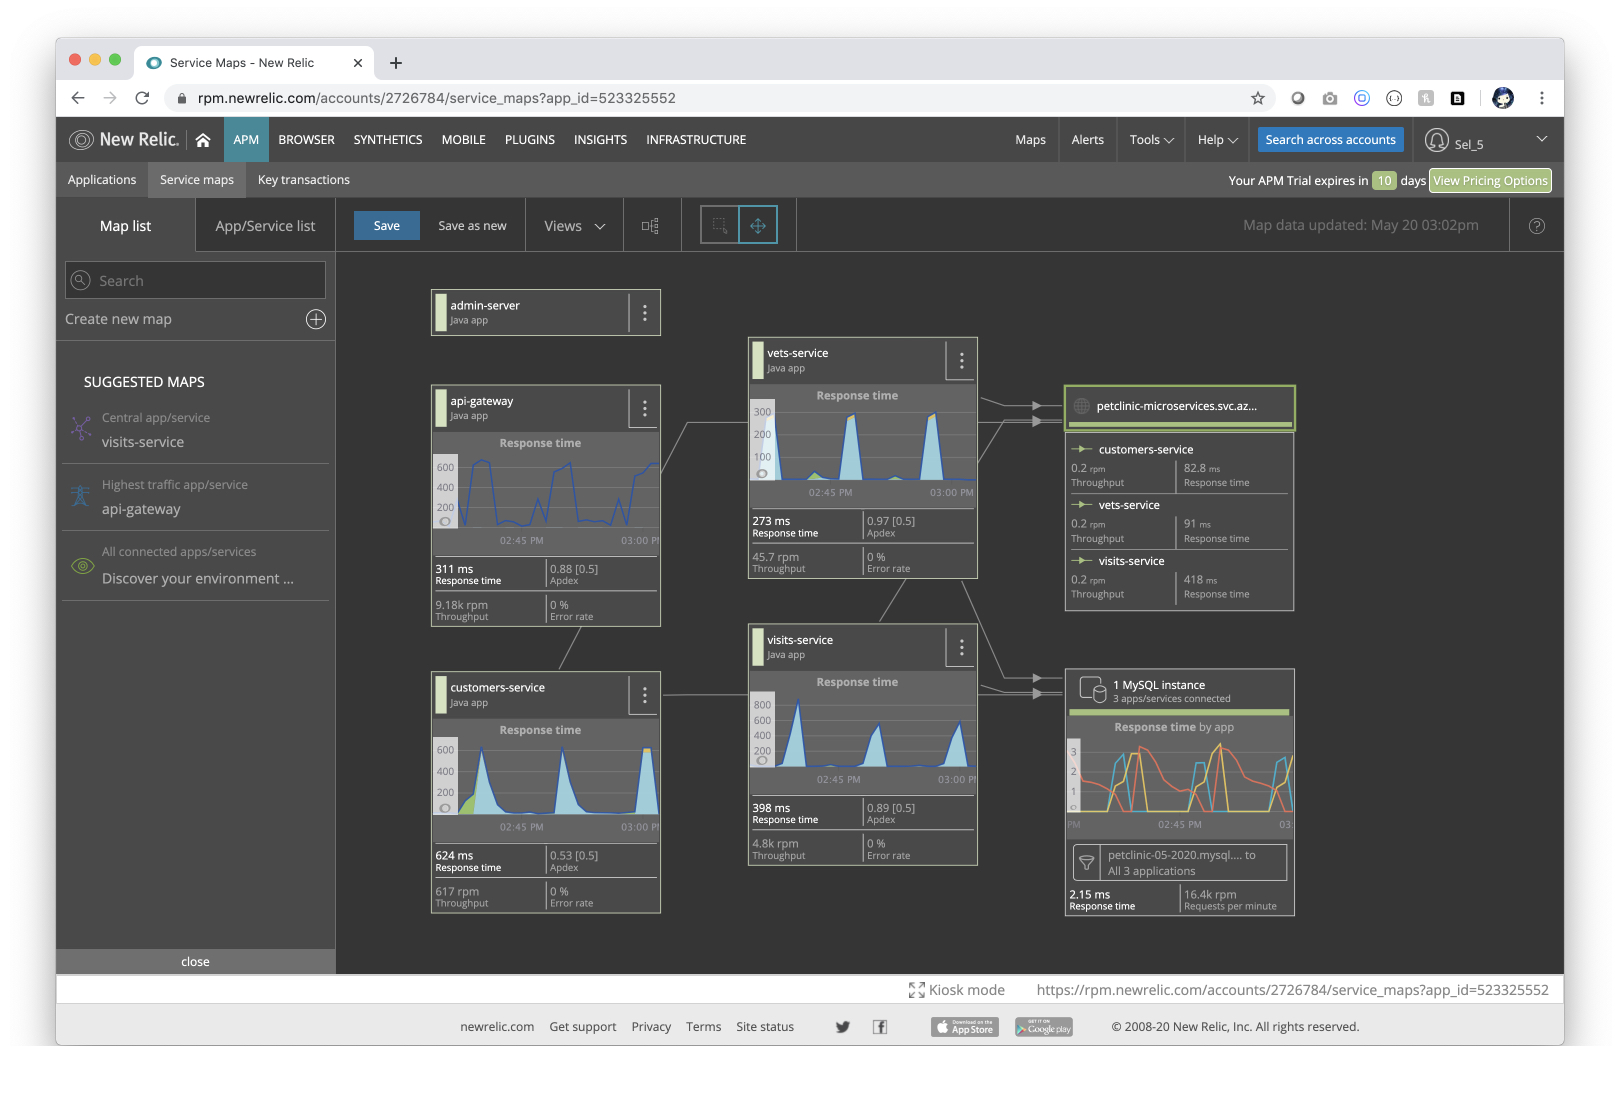Image resolution: width=1620 pixels, height=1119 pixels.
Task: Expand the Views dropdown
Action: pyautogui.click(x=575, y=226)
